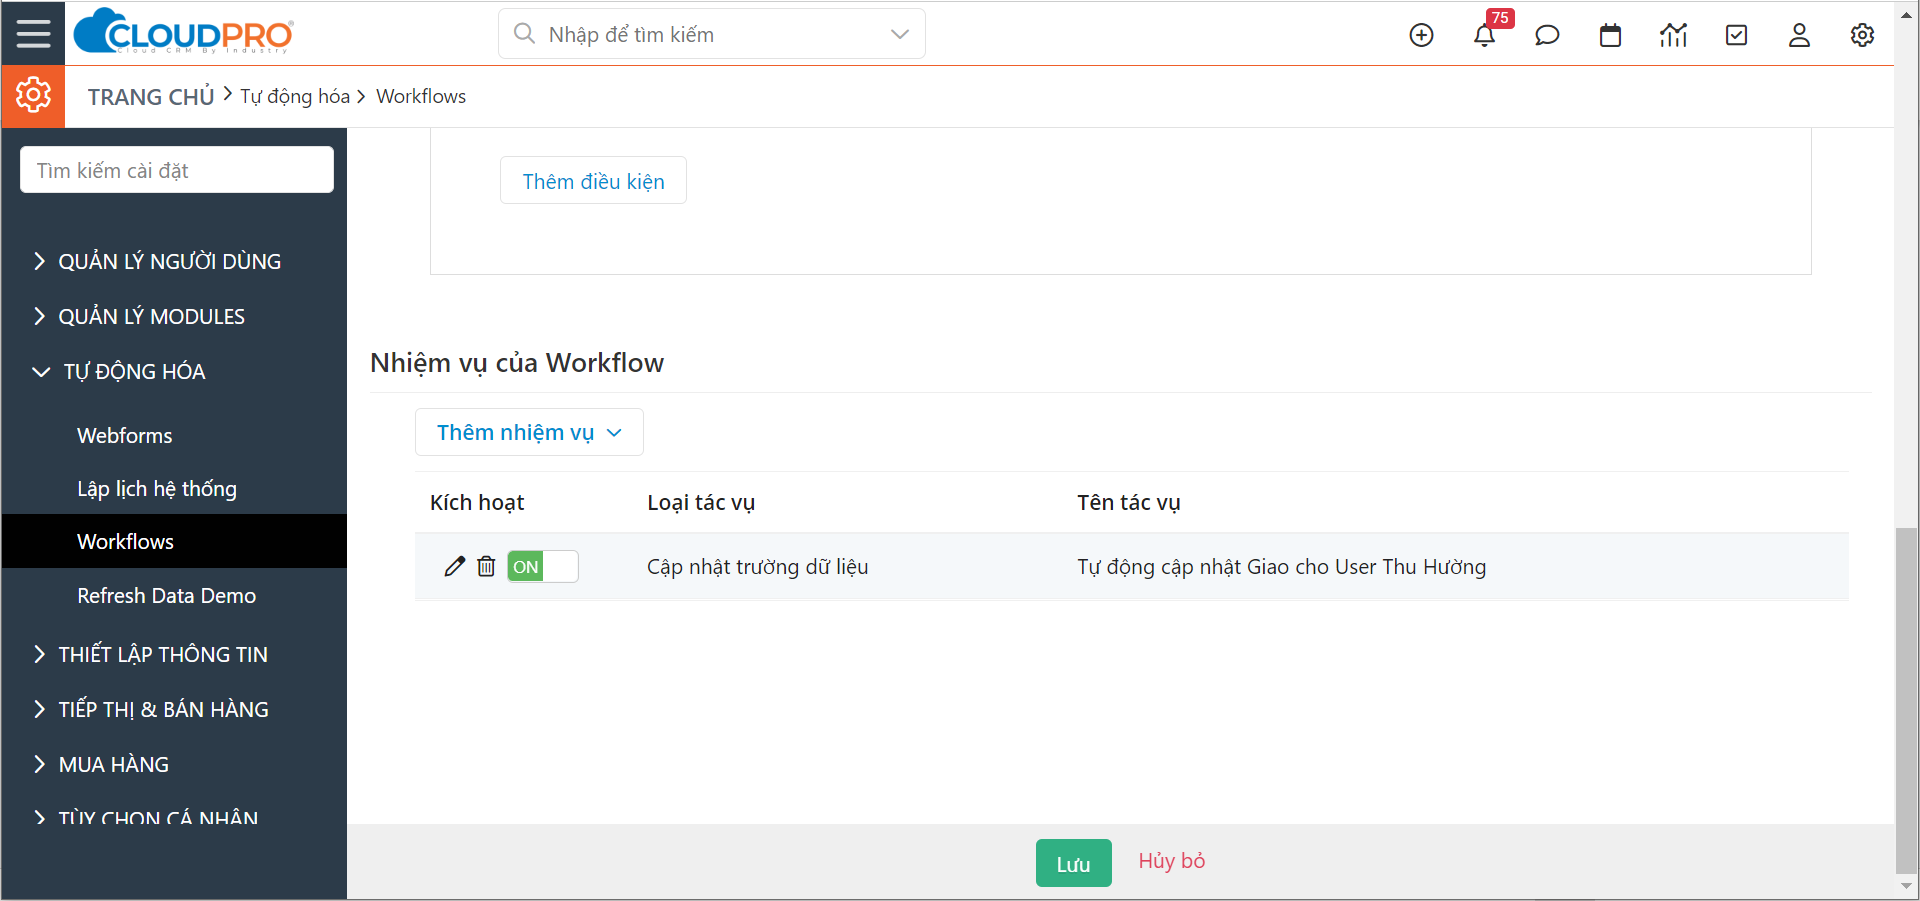This screenshot has height=901, width=1920.
Task: Click Tự động cập nhật Giao cho User text
Action: click(1281, 566)
